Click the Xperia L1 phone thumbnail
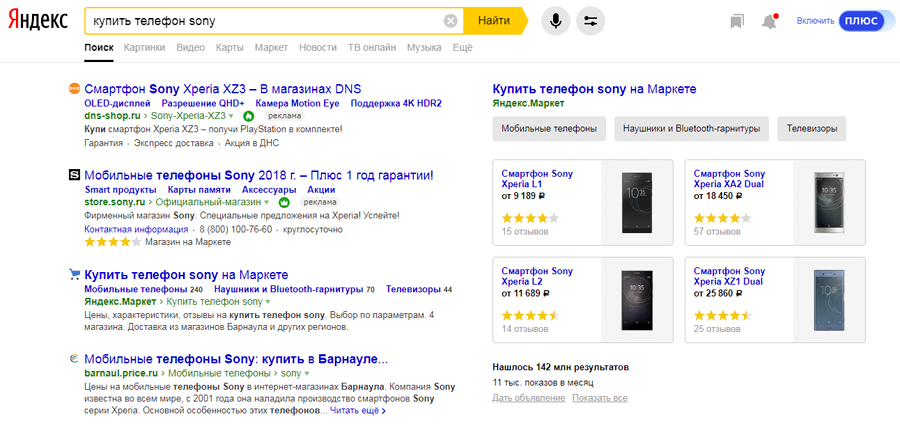The height and width of the screenshot is (428, 900). [637, 203]
